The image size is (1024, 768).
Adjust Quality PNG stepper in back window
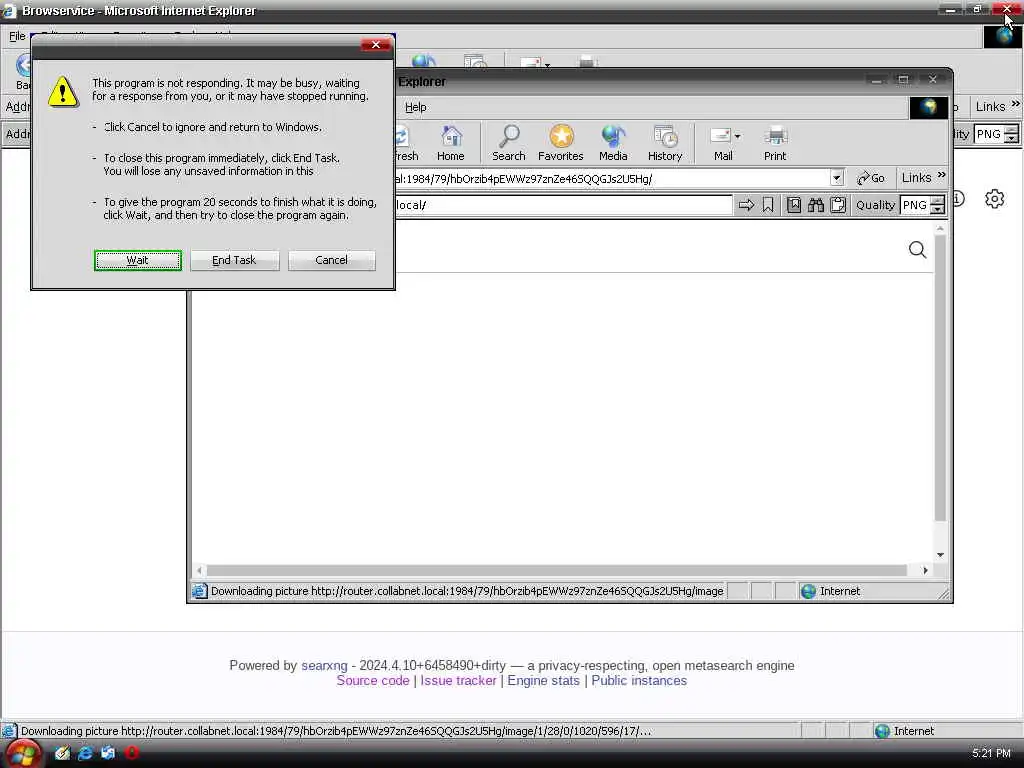[x=1012, y=135]
